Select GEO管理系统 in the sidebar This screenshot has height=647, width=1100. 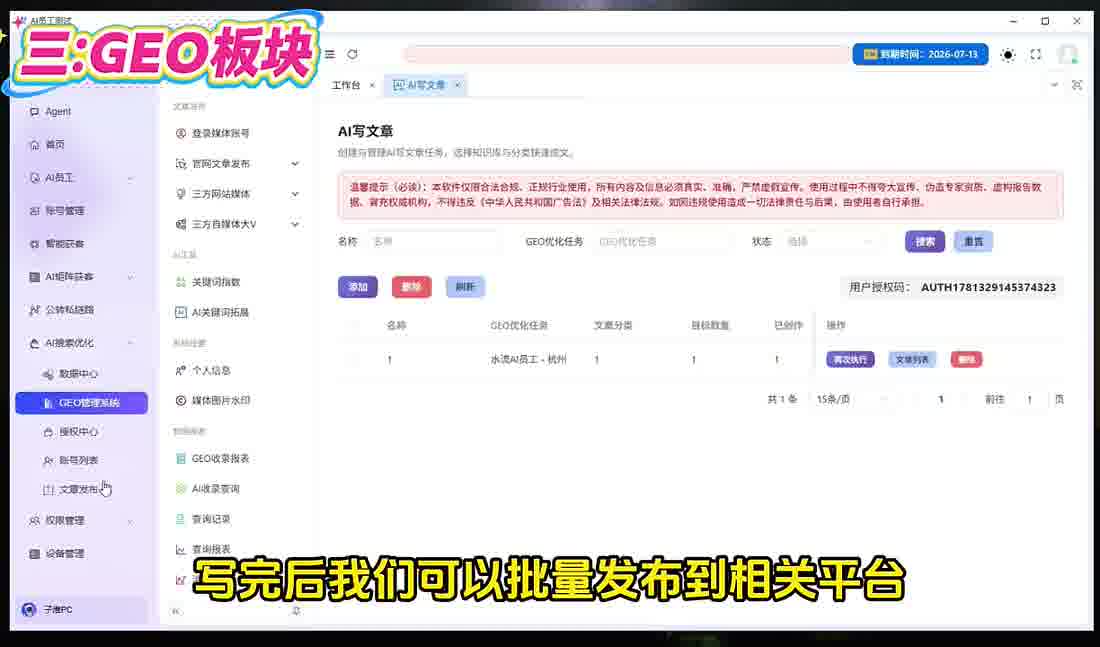tap(81, 403)
